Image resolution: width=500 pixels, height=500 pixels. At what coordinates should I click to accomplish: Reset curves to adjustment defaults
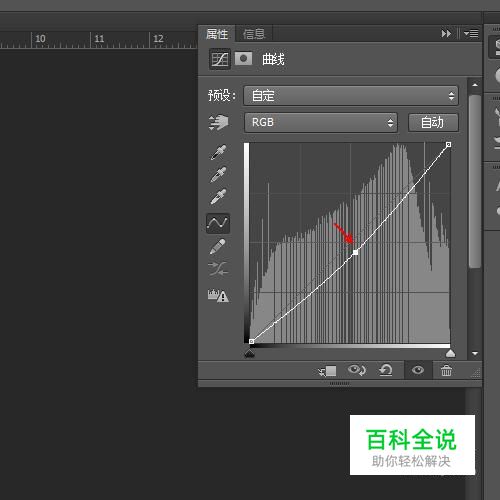[386, 370]
